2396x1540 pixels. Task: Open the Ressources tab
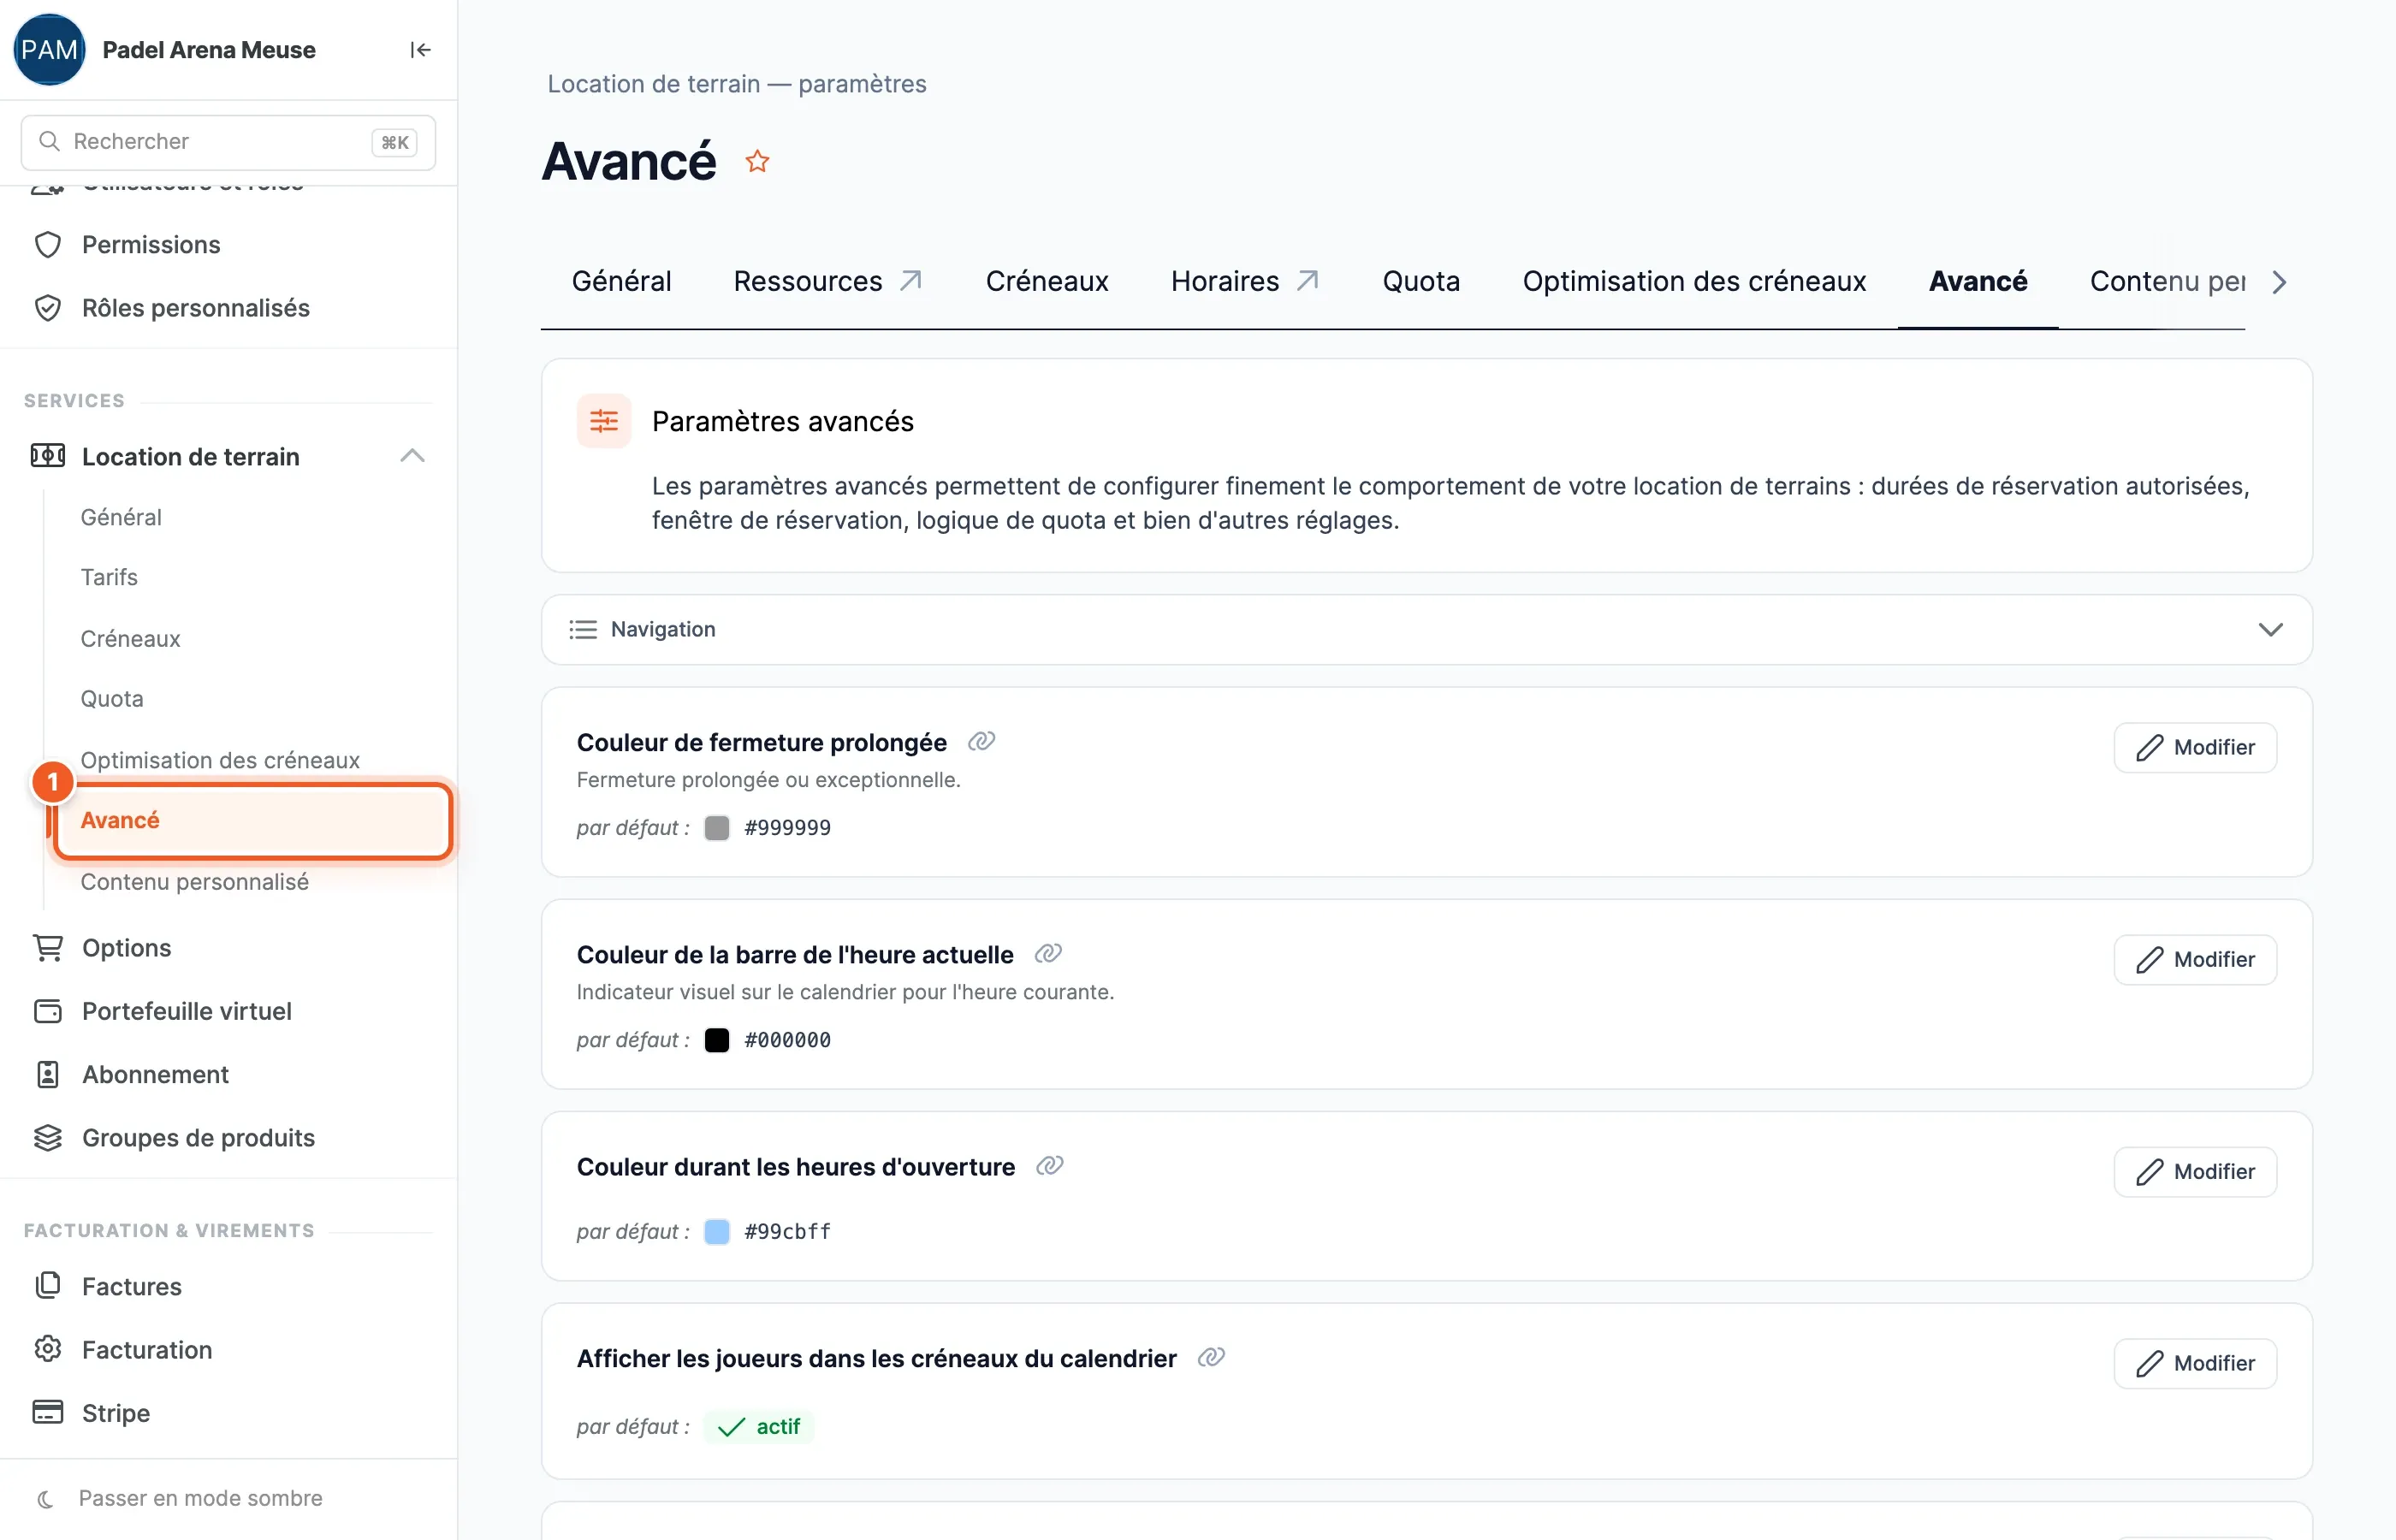[808, 281]
